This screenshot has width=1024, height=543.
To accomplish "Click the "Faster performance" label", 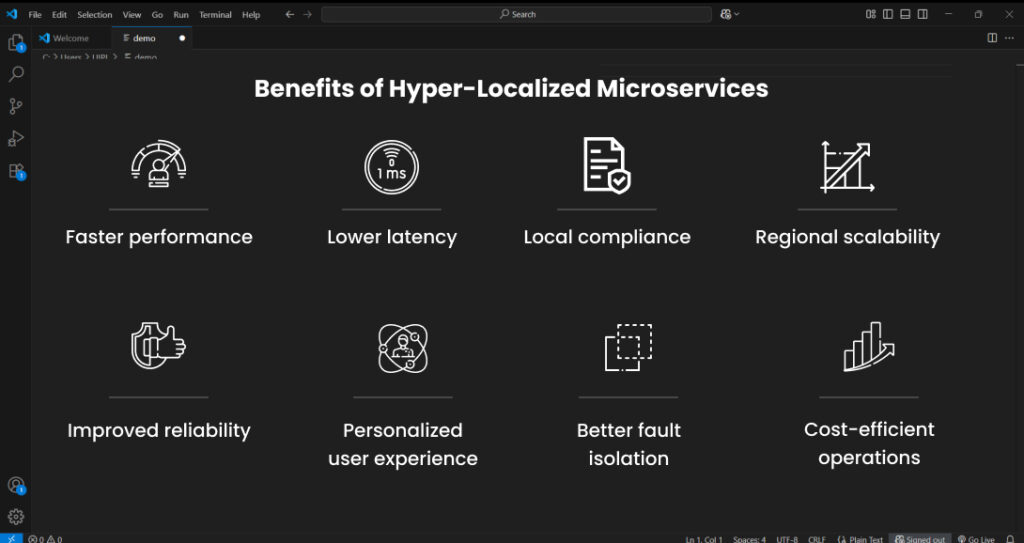I will pyautogui.click(x=159, y=237).
